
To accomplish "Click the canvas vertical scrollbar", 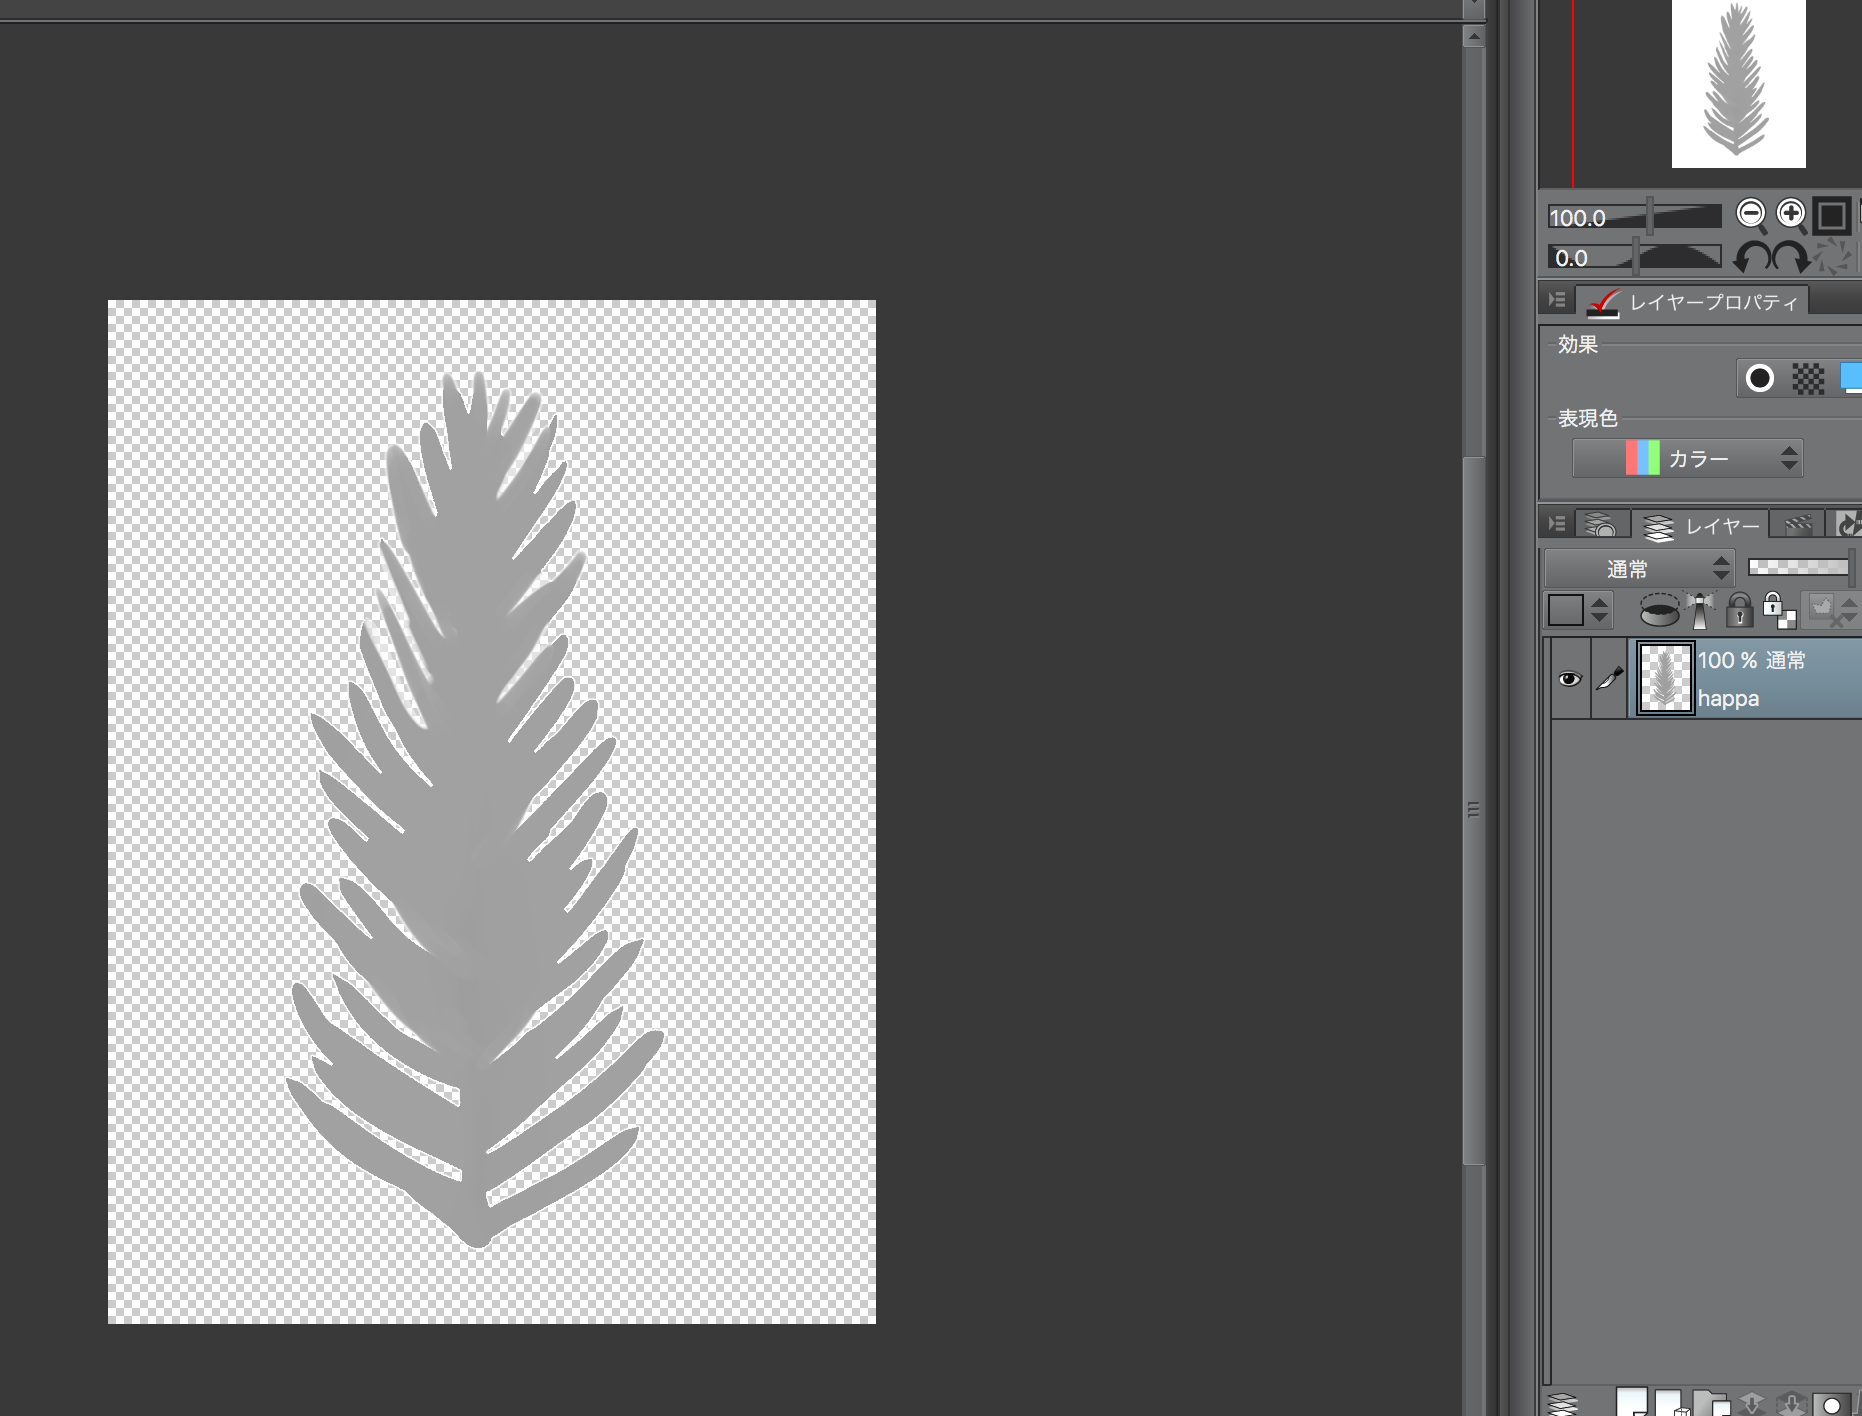I will coord(1473,810).
